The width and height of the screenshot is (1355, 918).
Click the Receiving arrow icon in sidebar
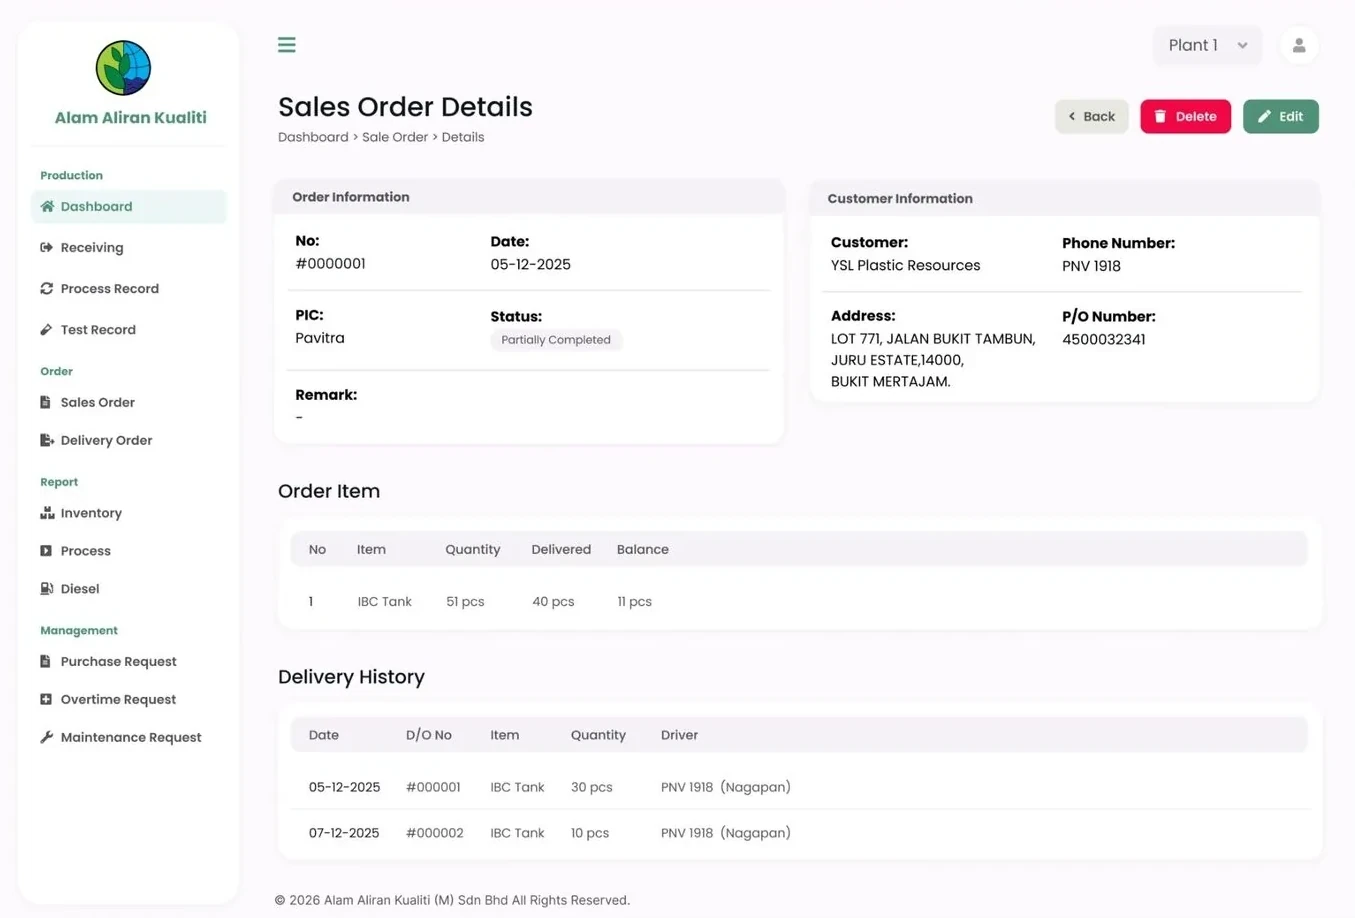pyautogui.click(x=46, y=248)
